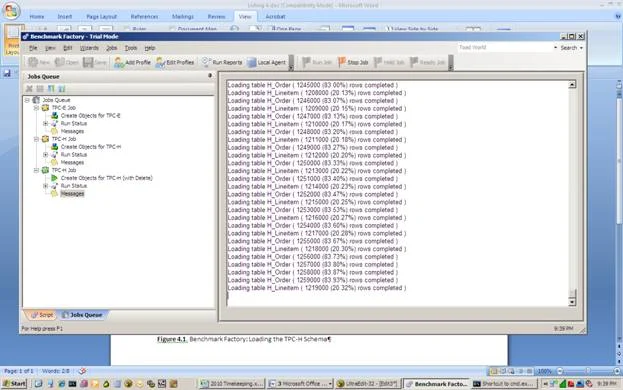Screen dimensions: 623x390
Task: Click the second icon in Jobs Queue panel toolbar
Action: point(40,89)
